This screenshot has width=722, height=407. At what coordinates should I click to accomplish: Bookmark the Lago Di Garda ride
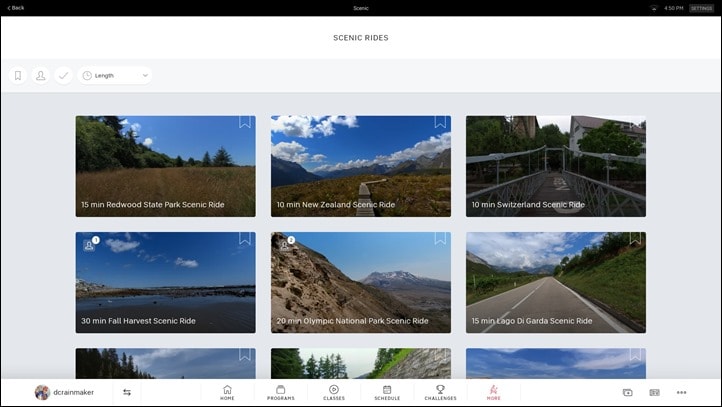tap(635, 238)
